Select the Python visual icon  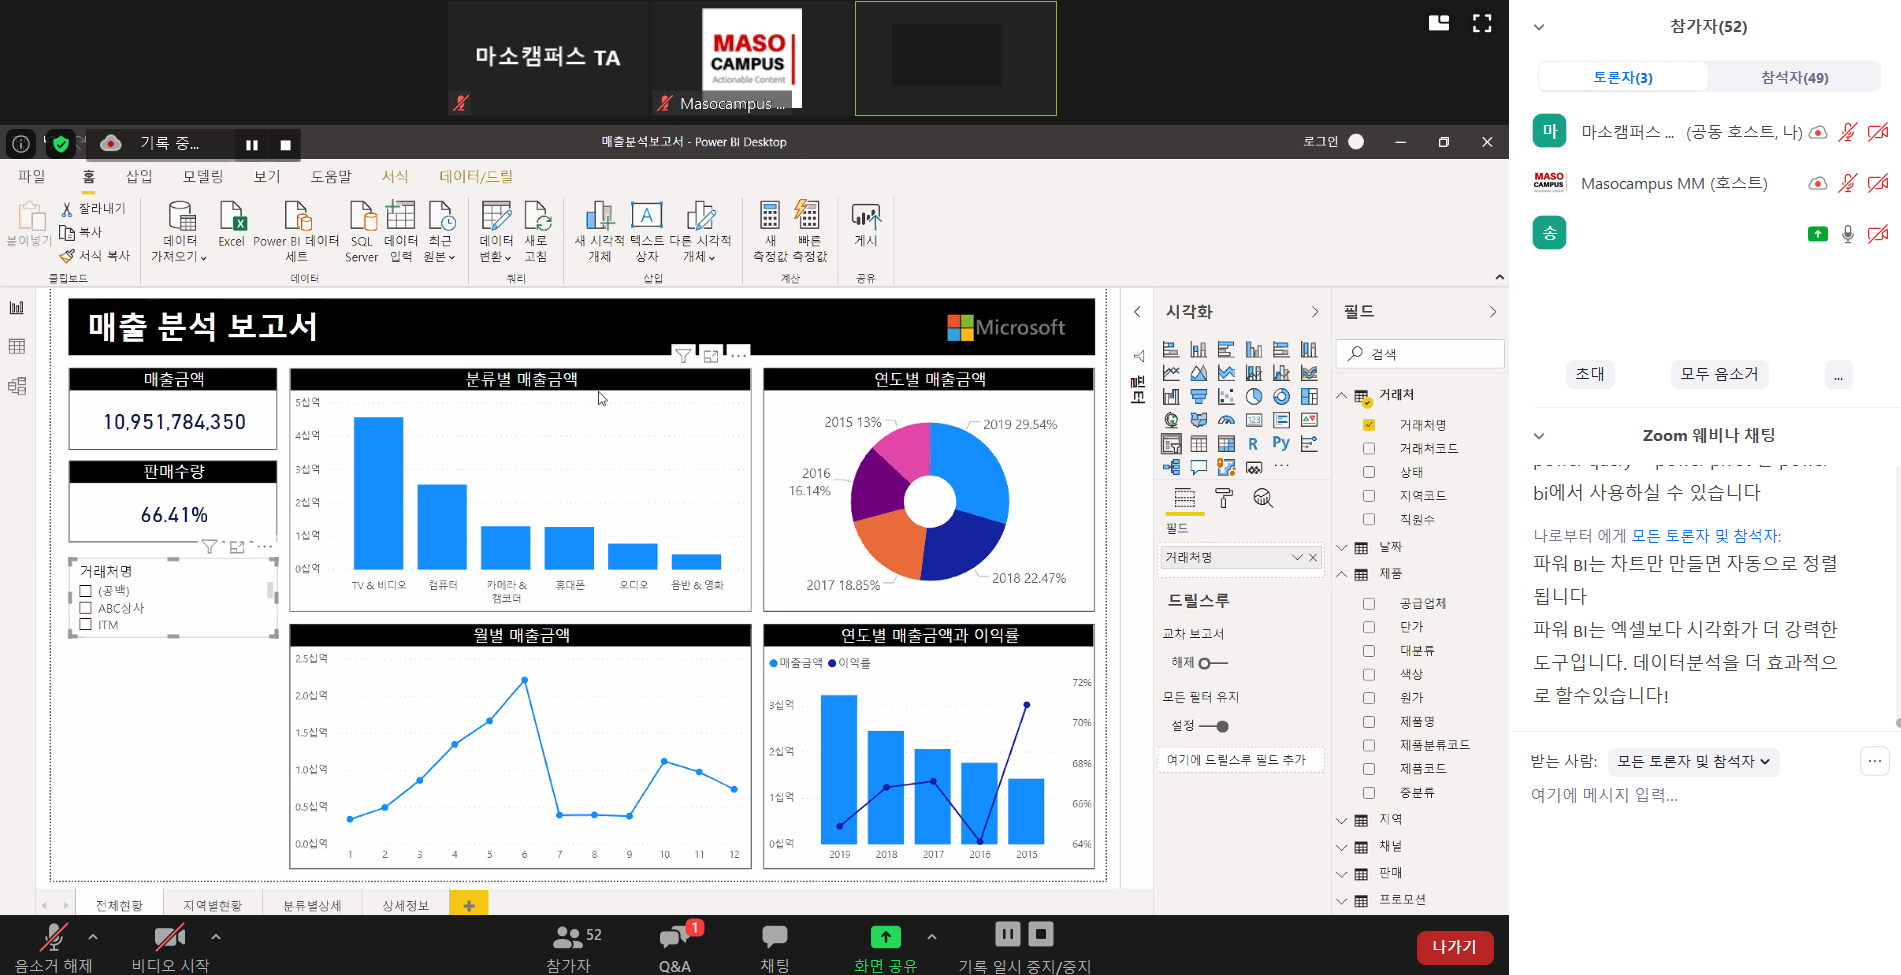pyautogui.click(x=1281, y=443)
